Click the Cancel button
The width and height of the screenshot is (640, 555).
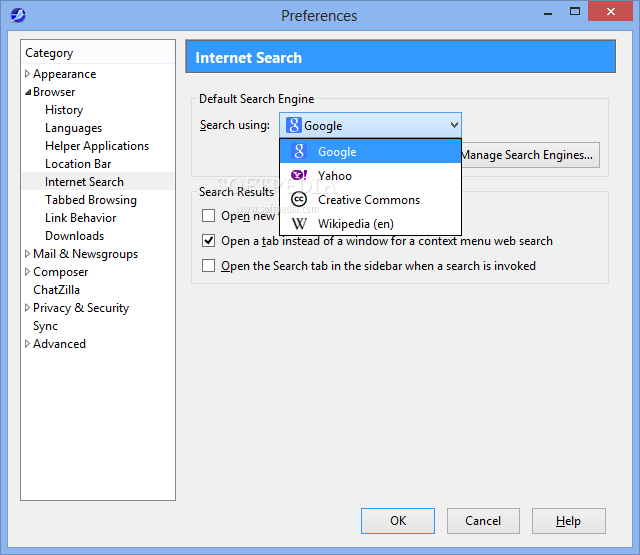pos(483,521)
